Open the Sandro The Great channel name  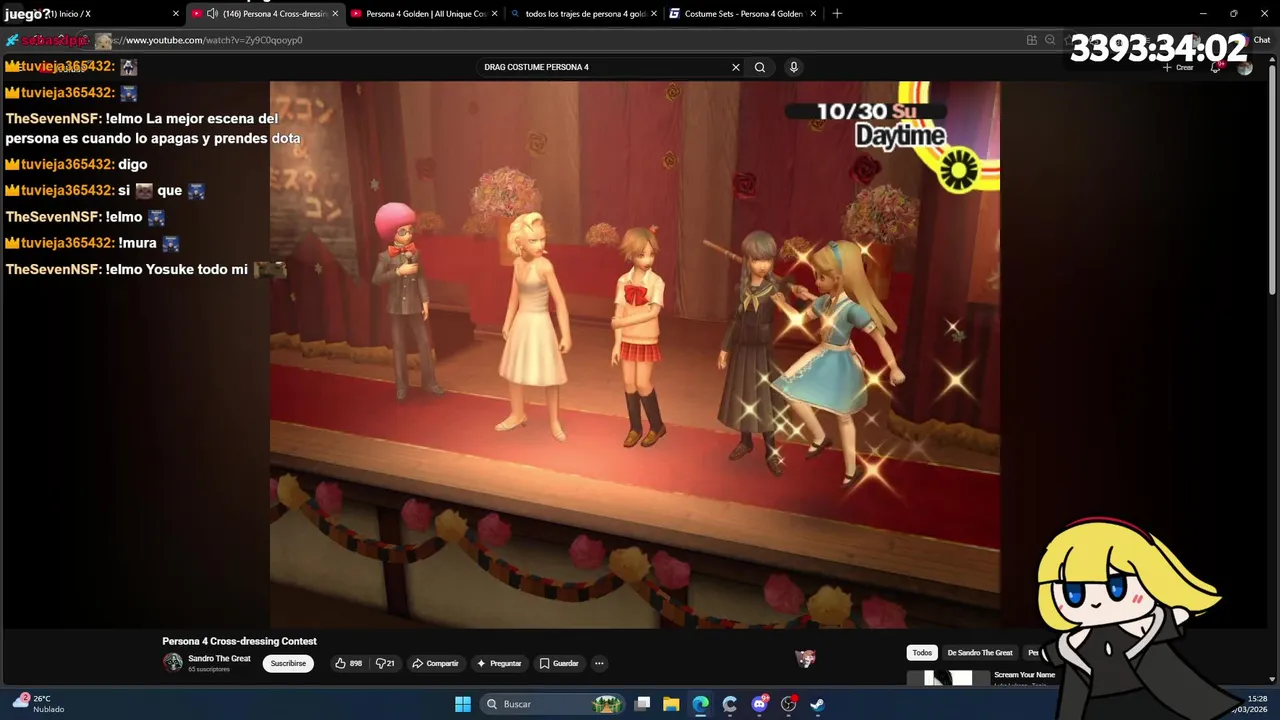click(x=219, y=658)
